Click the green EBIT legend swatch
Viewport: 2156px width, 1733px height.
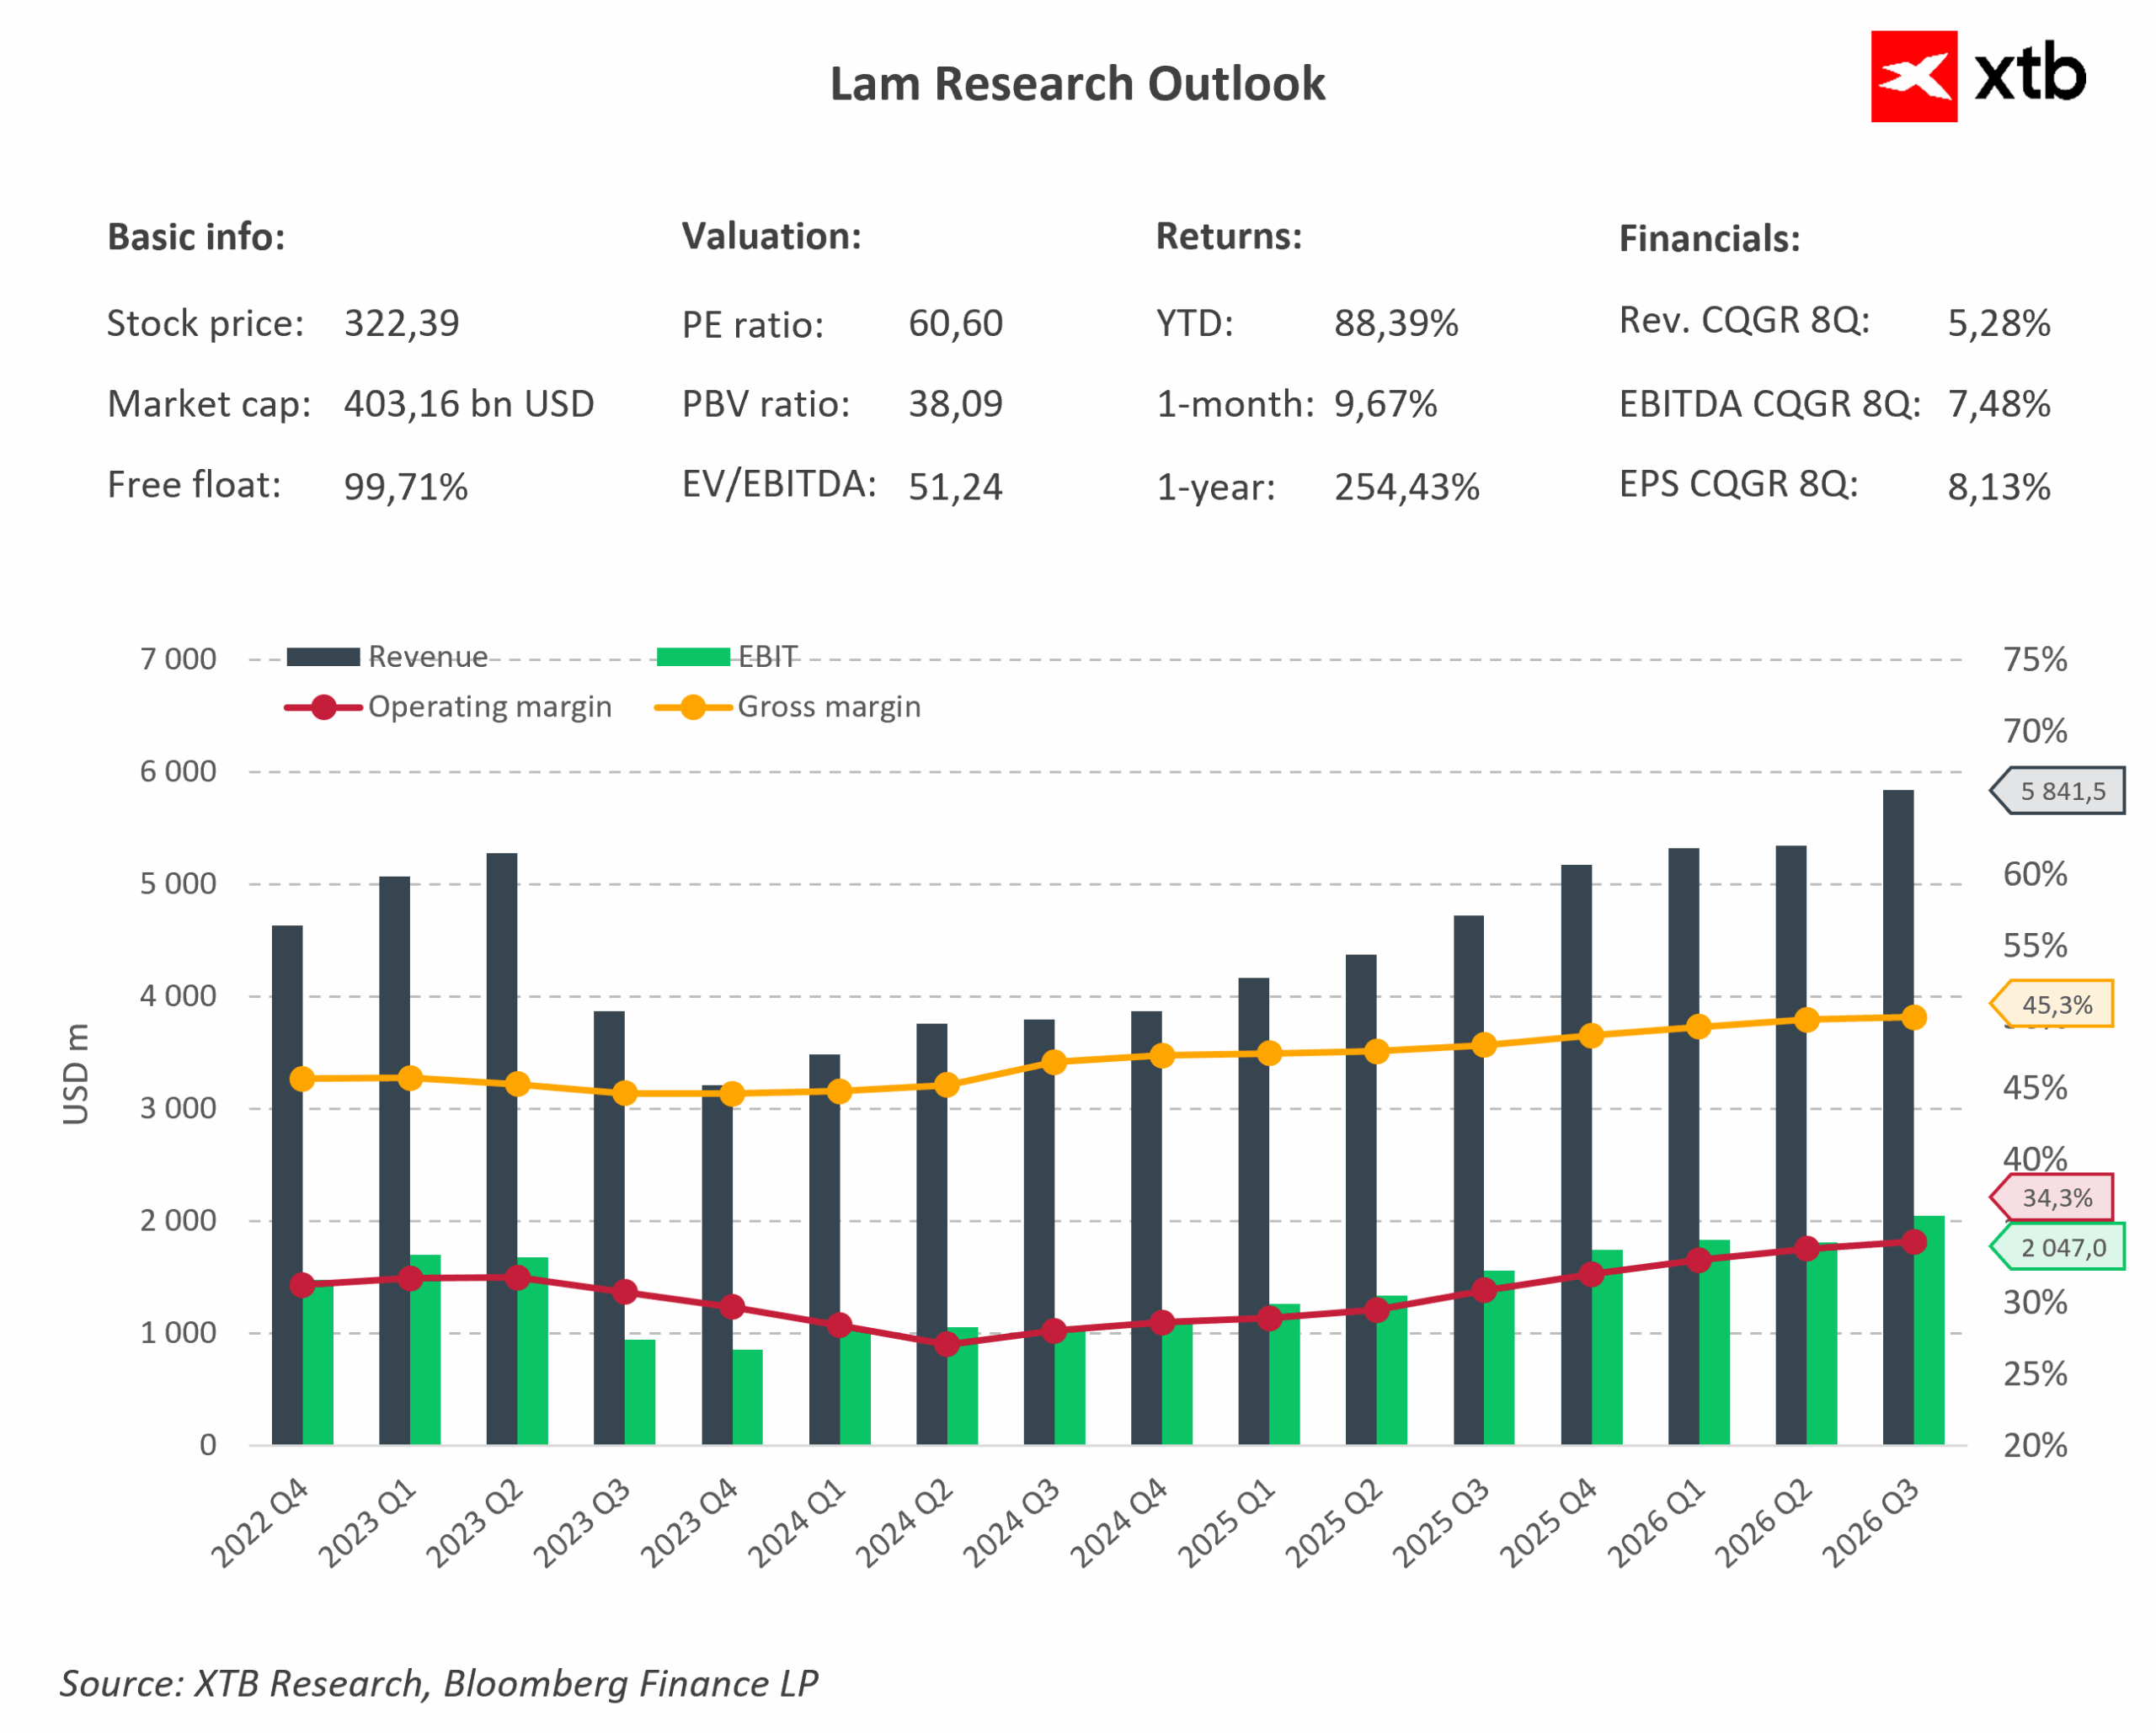(x=693, y=657)
